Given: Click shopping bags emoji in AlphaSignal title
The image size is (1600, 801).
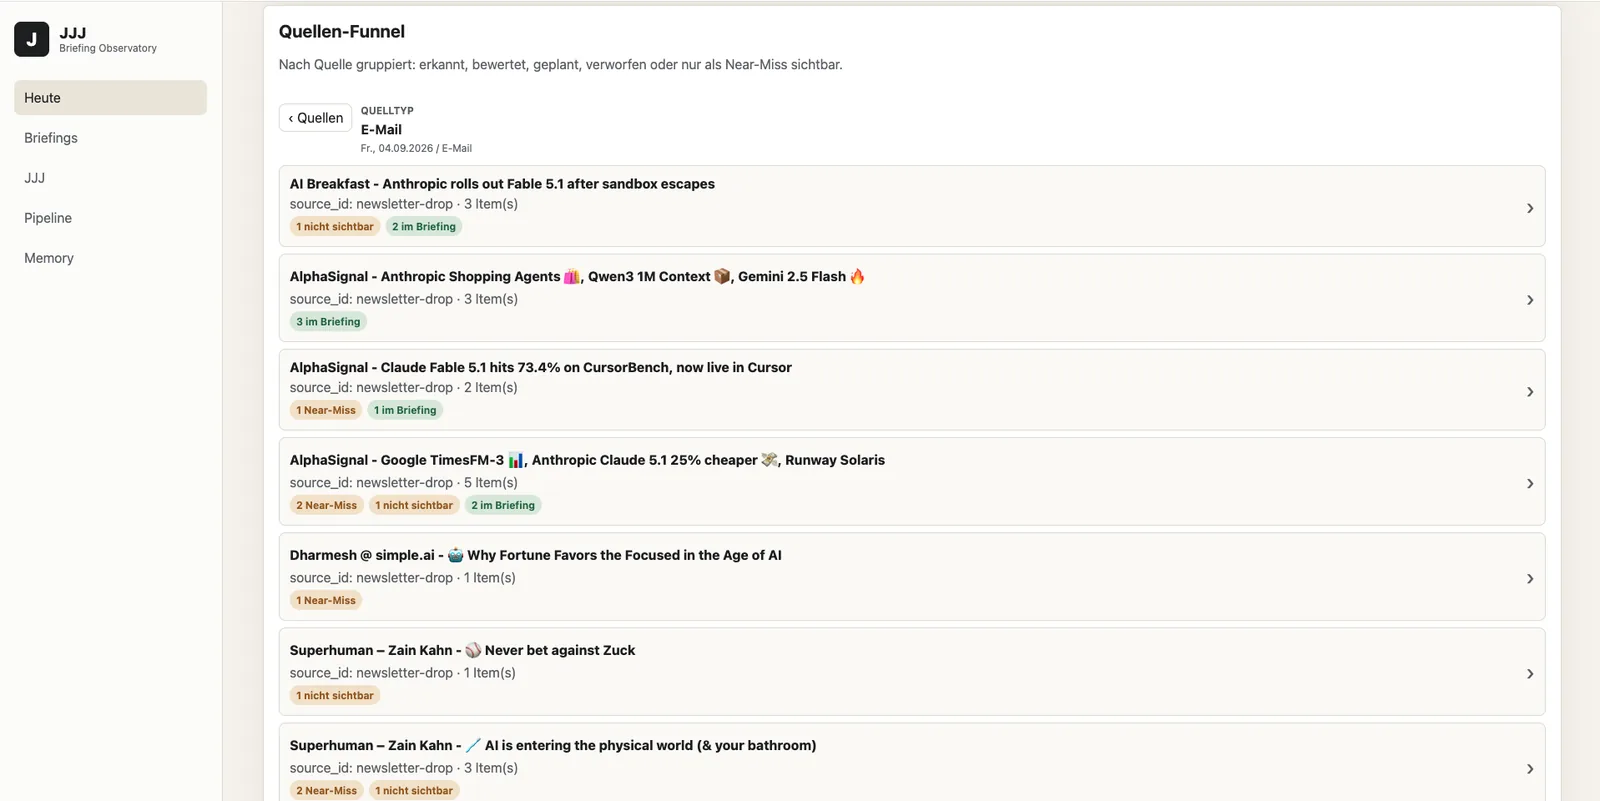Looking at the screenshot, I should click(x=572, y=277).
